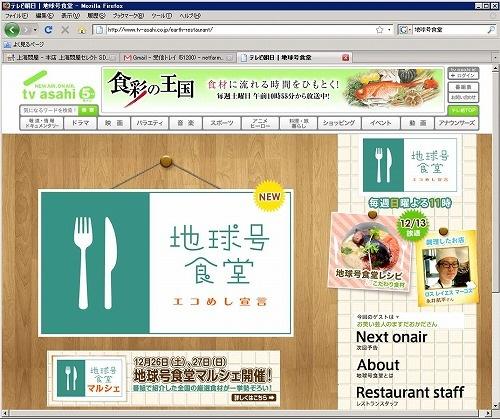Click the ドラマ navigation button
This screenshot has height=419, width=500.
pos(80,123)
